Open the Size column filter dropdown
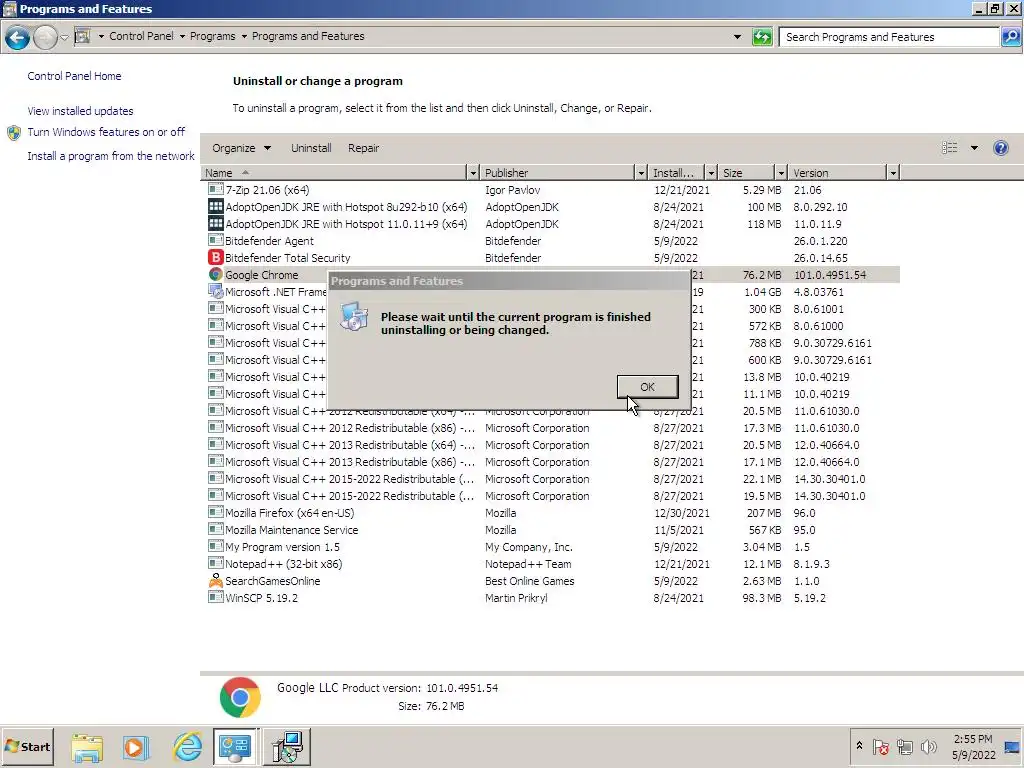 click(x=781, y=173)
